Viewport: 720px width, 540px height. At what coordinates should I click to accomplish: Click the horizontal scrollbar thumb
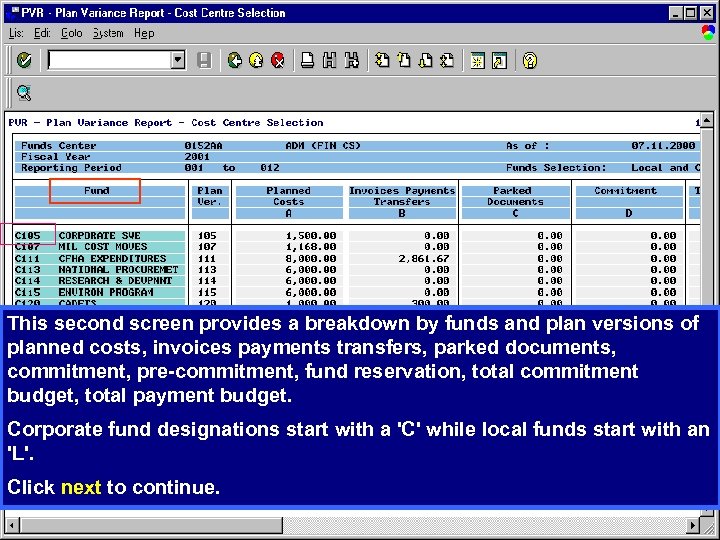tap(151, 524)
